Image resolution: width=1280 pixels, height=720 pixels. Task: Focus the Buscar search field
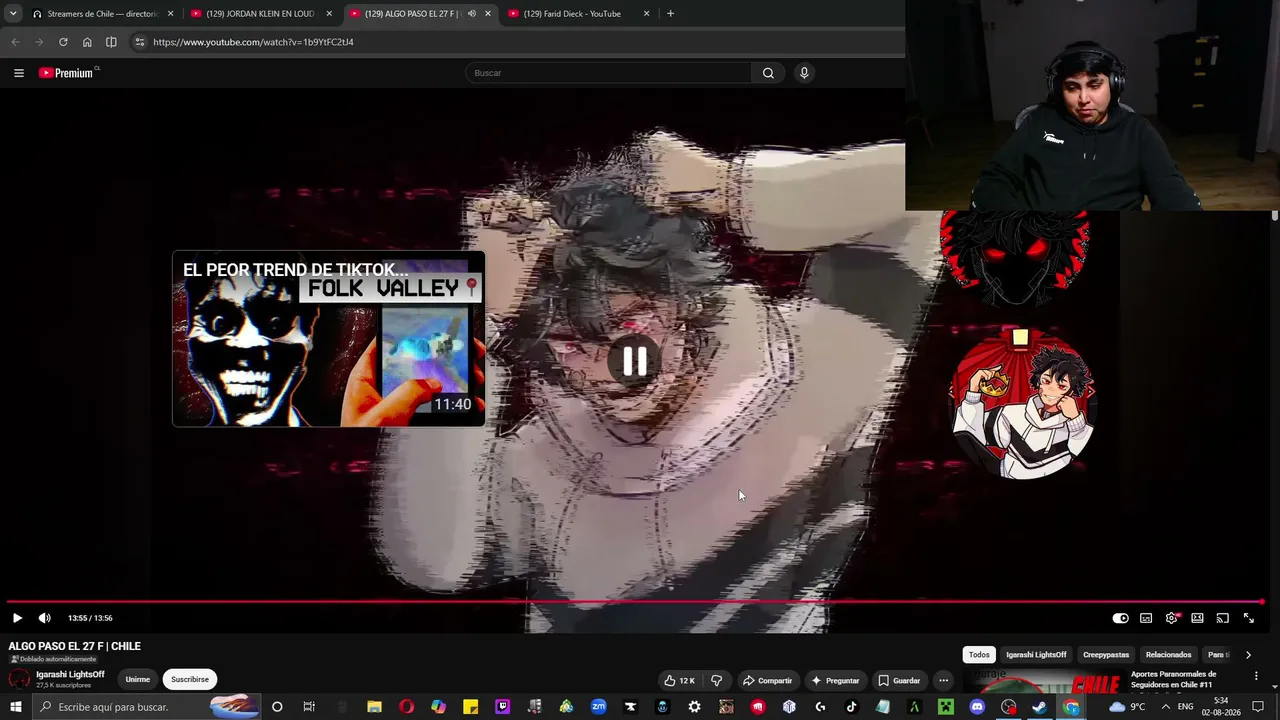608,73
